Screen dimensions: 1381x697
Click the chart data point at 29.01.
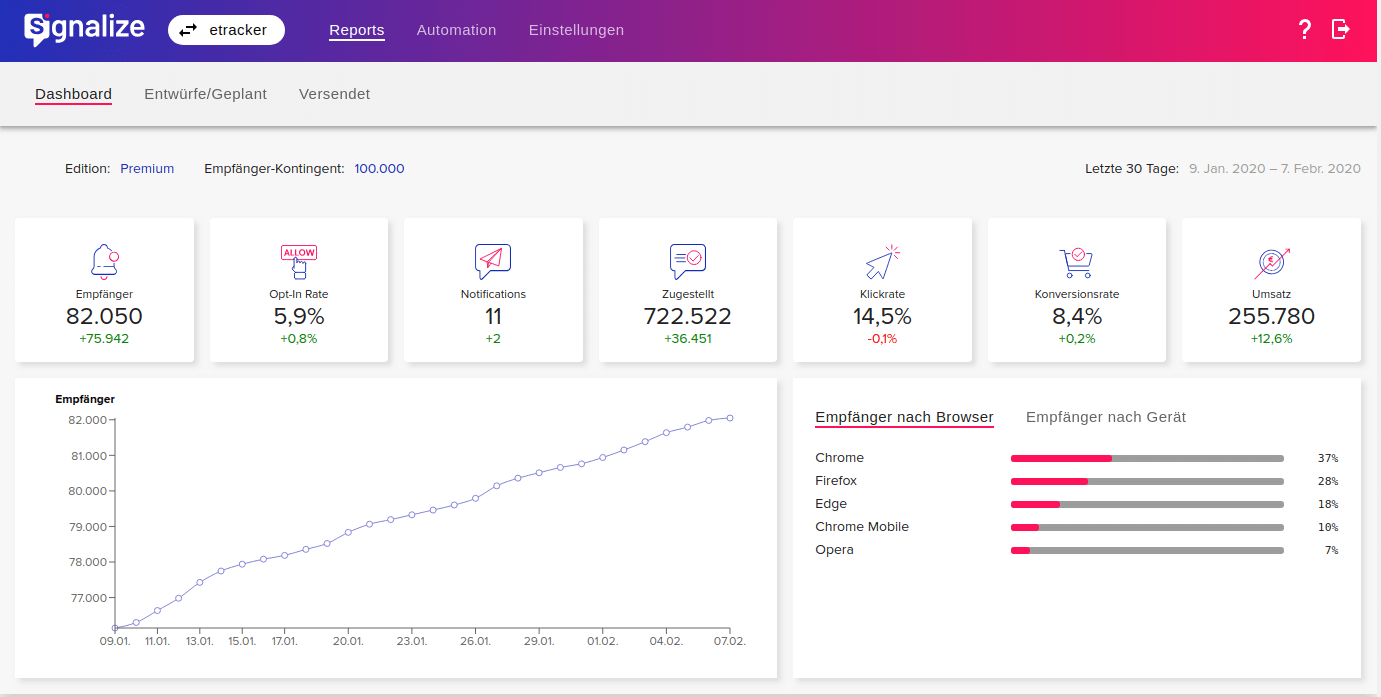pos(539,472)
